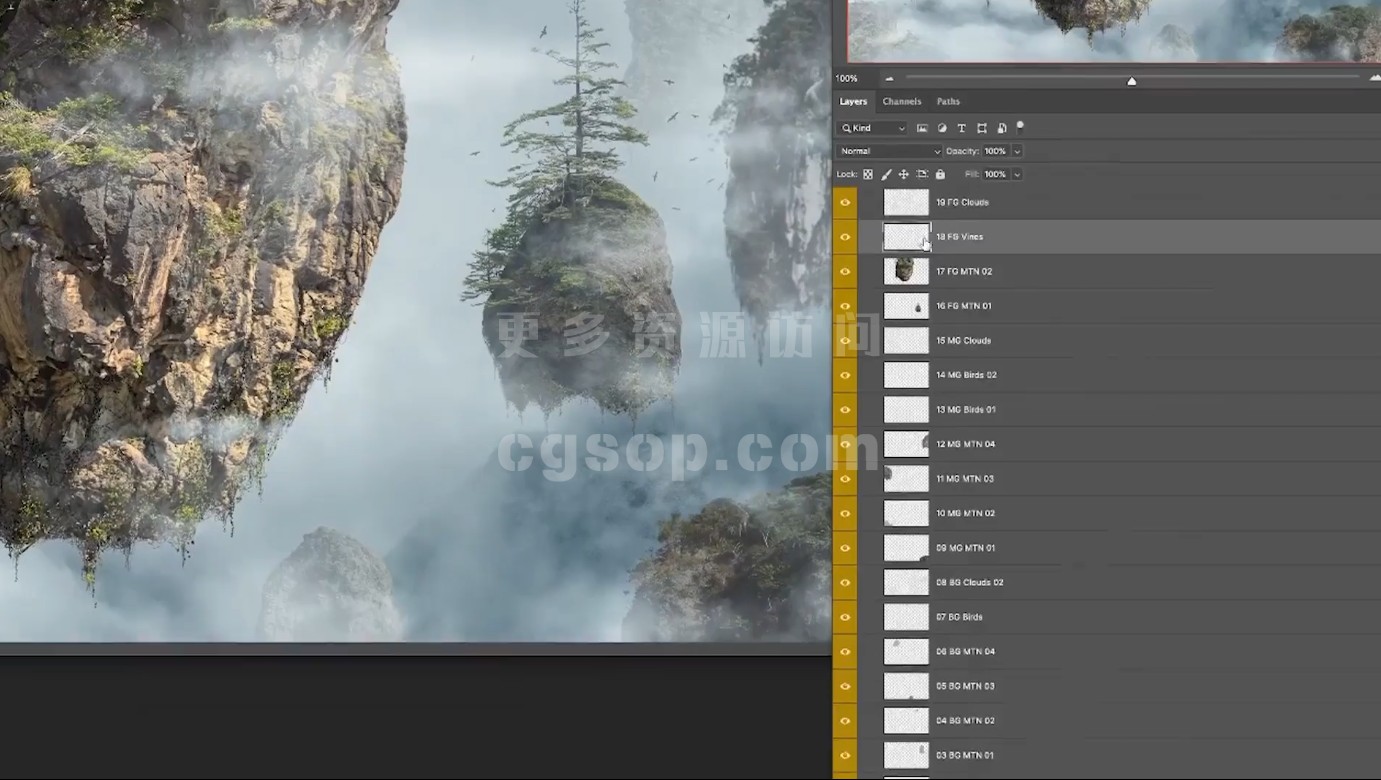Viewport: 1381px width, 780px height.
Task: Click the Navigator zoom slider handle
Action: click(x=1131, y=81)
